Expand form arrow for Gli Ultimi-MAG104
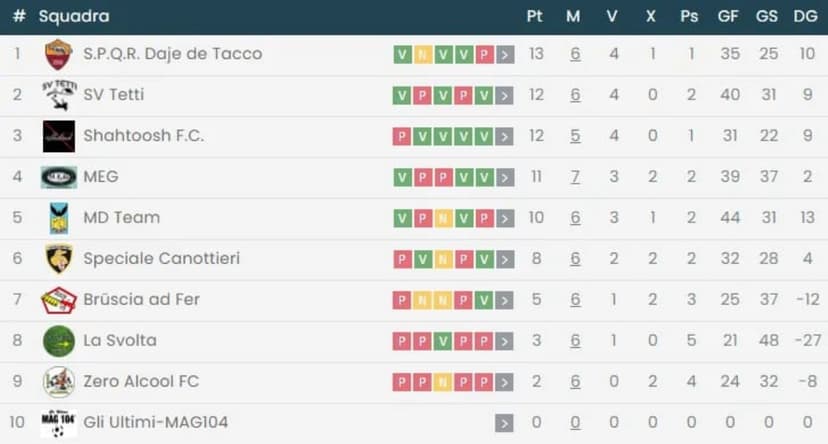 coord(505,423)
